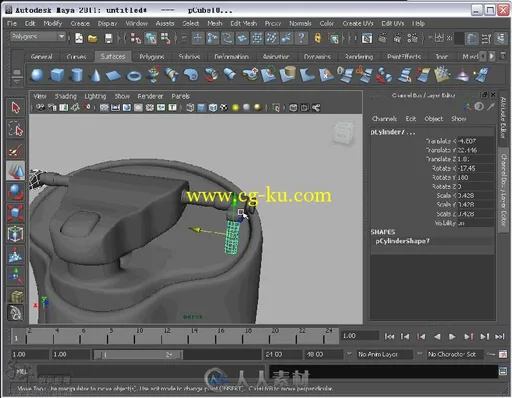Activate the Paint selection tool

tap(15, 150)
